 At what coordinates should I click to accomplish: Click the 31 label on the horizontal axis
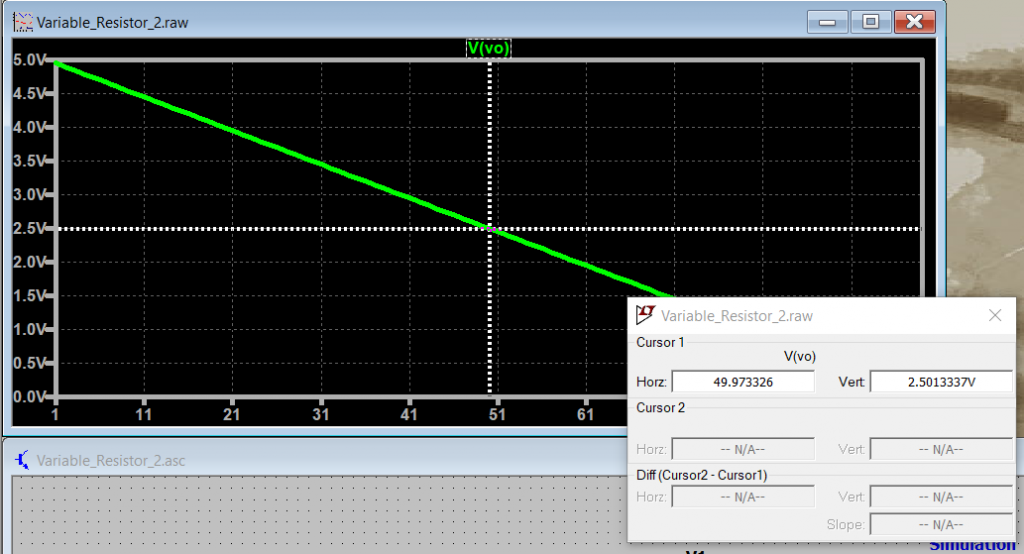[321, 414]
